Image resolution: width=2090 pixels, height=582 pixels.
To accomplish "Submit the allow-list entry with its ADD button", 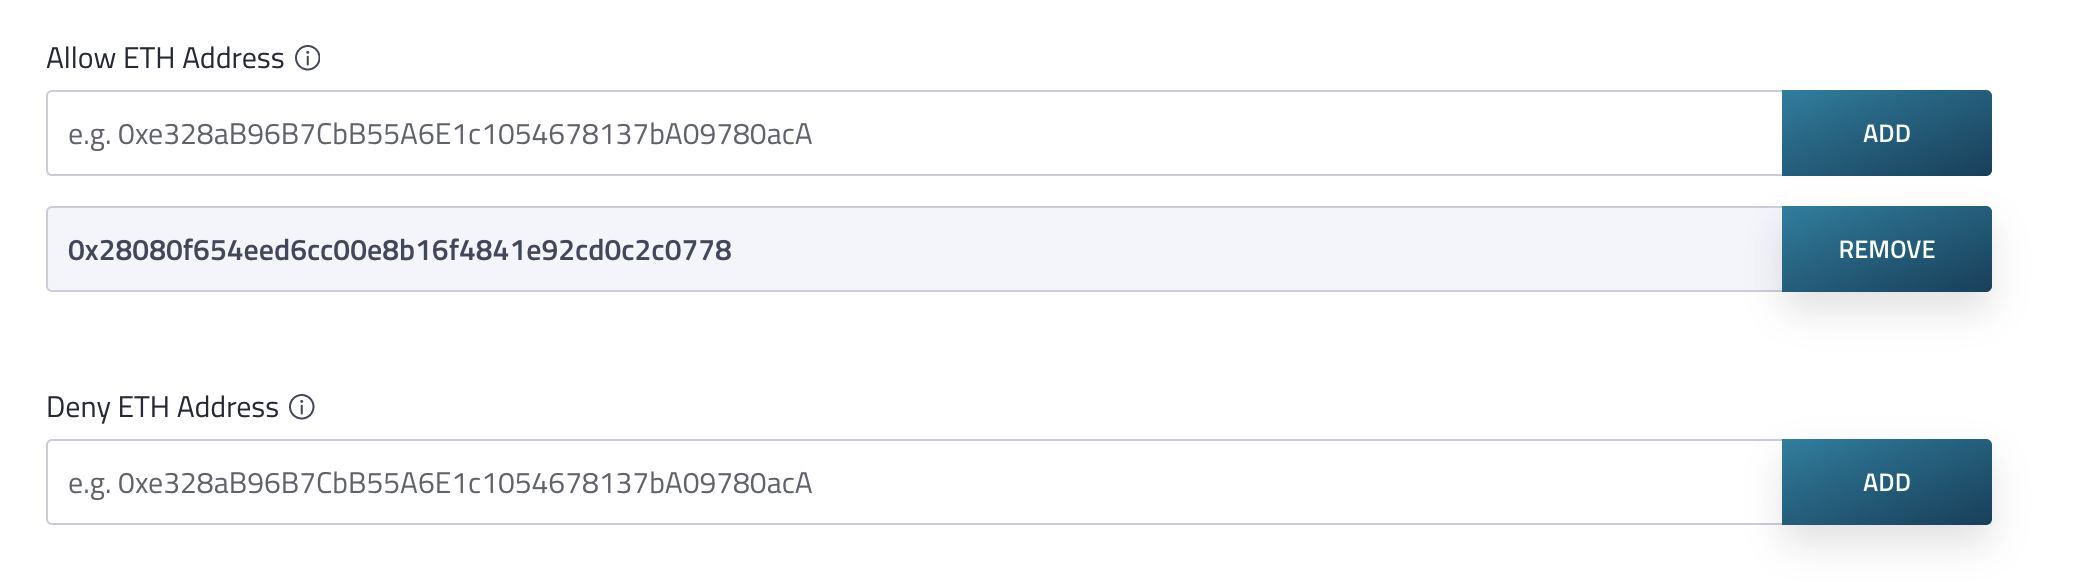I will pos(1886,133).
